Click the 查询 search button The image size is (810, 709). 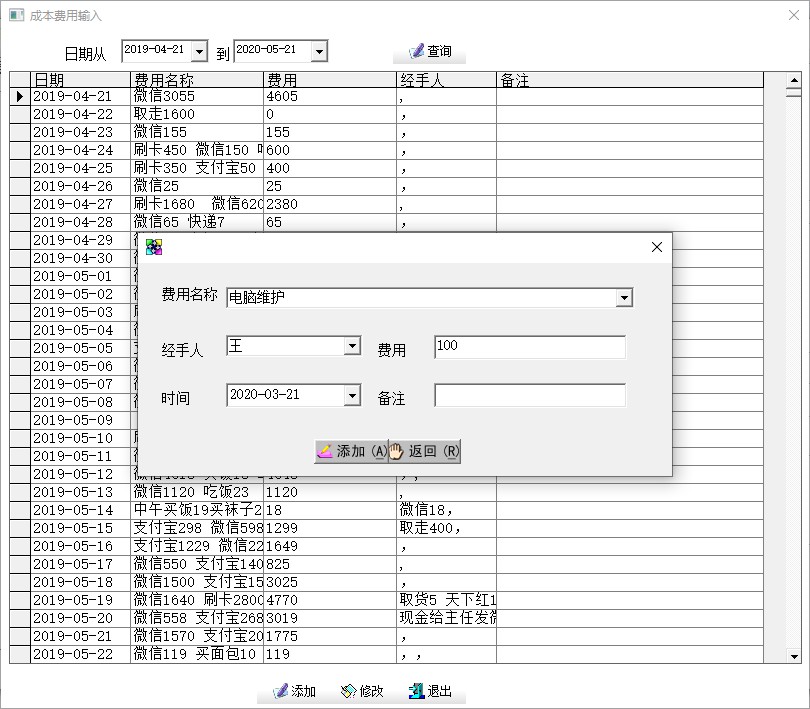pyautogui.click(x=429, y=51)
